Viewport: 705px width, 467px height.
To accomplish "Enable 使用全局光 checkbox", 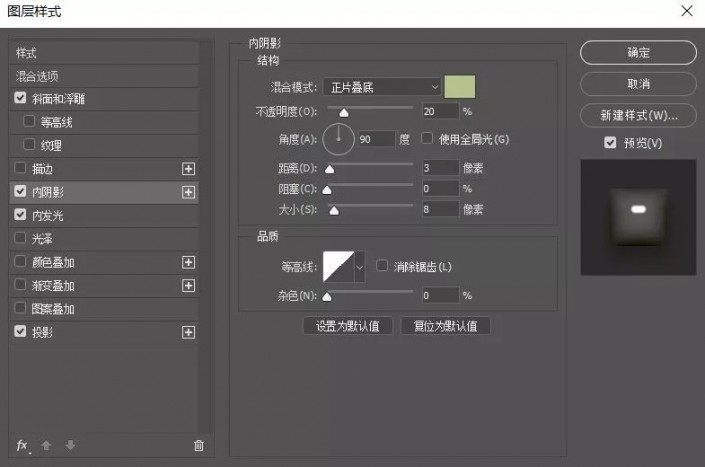I will click(427, 138).
